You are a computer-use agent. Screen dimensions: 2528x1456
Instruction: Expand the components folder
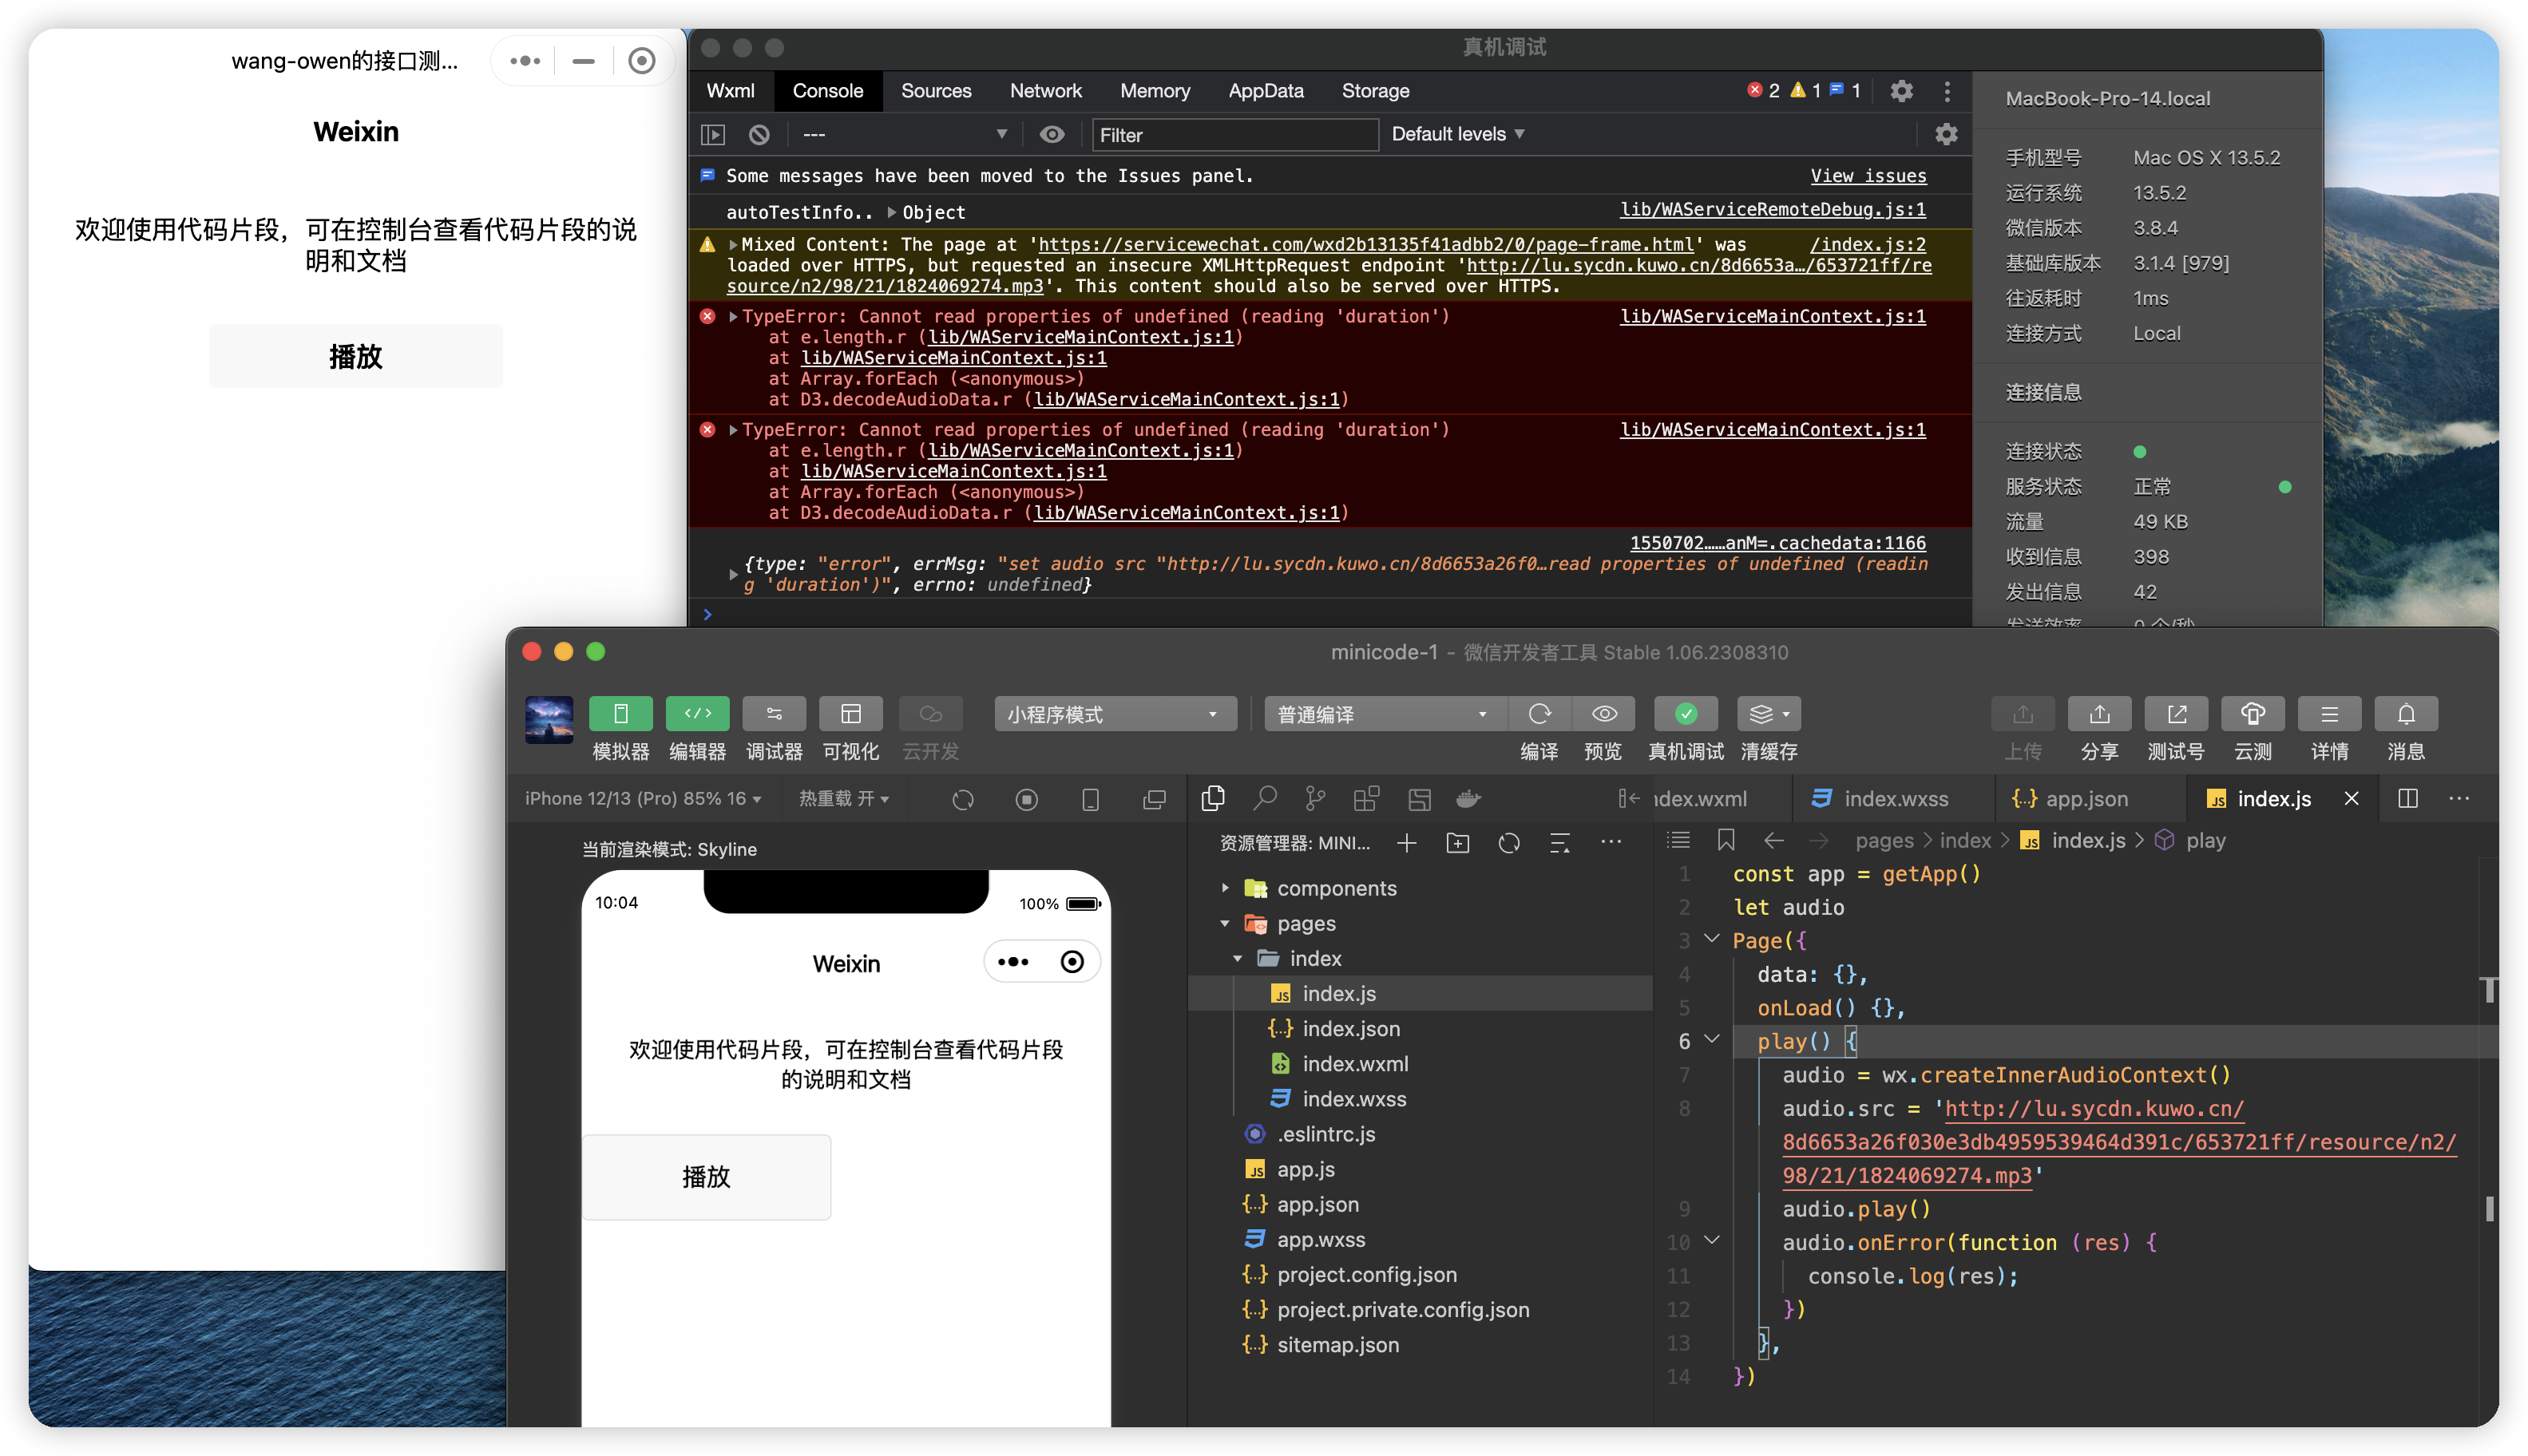(x=1335, y=888)
